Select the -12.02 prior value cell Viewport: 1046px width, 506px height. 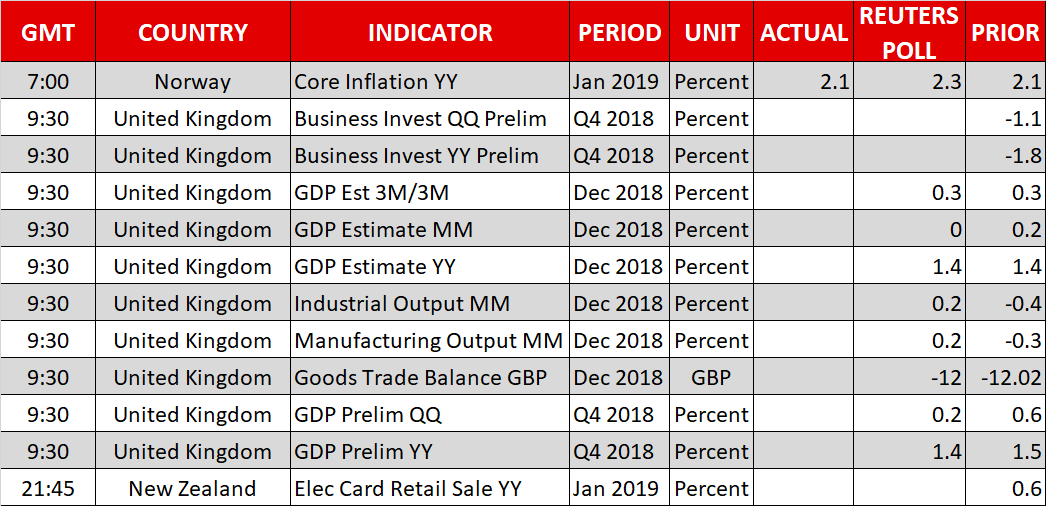[x=1005, y=378]
